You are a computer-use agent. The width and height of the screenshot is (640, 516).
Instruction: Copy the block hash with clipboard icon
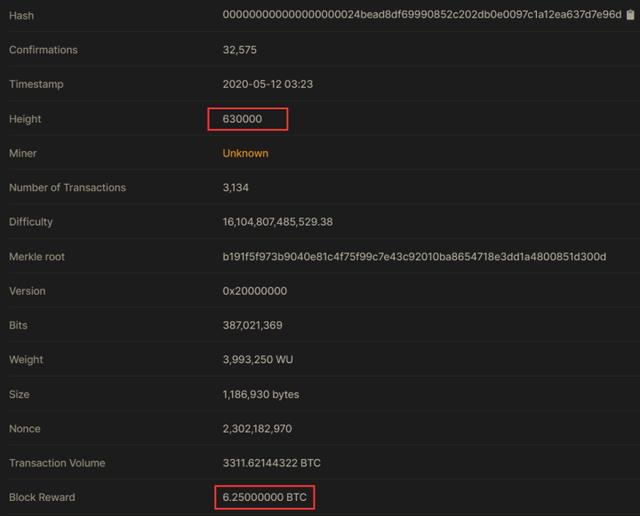click(x=631, y=15)
